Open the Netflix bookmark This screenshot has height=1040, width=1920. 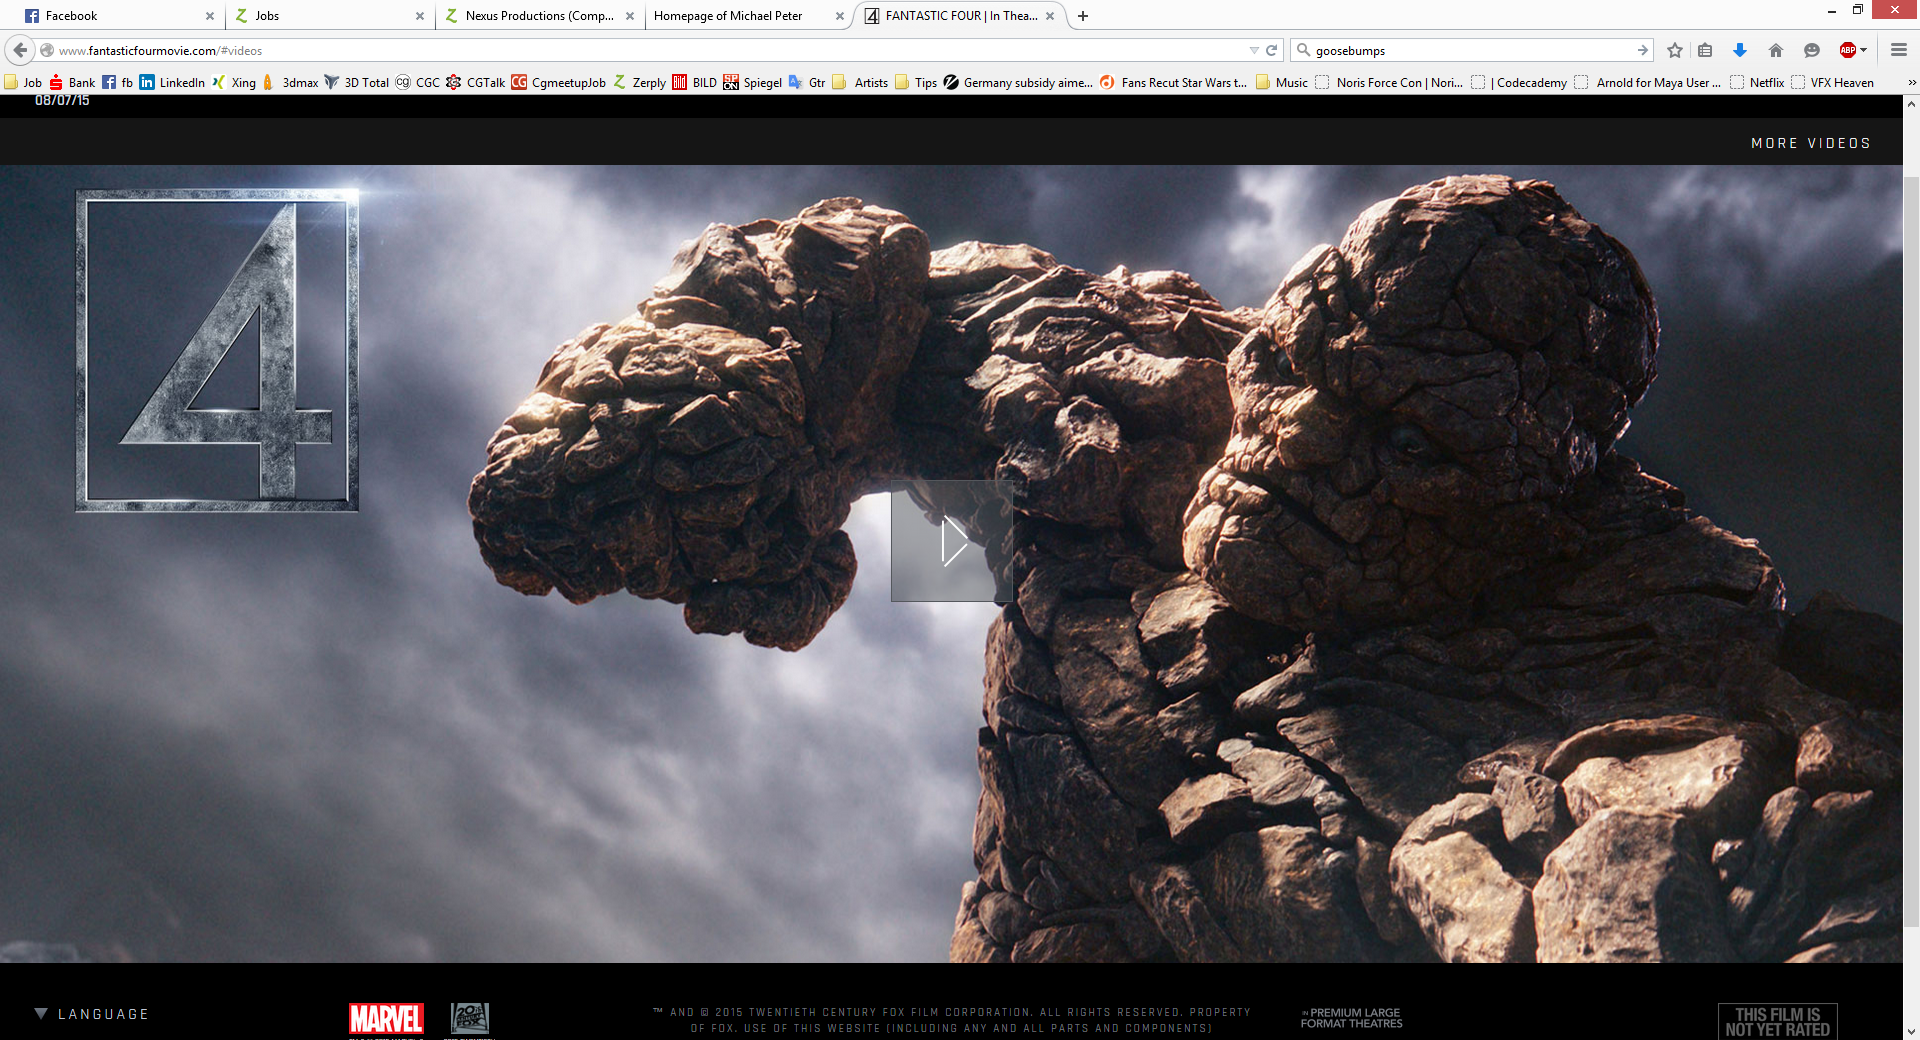click(1757, 82)
